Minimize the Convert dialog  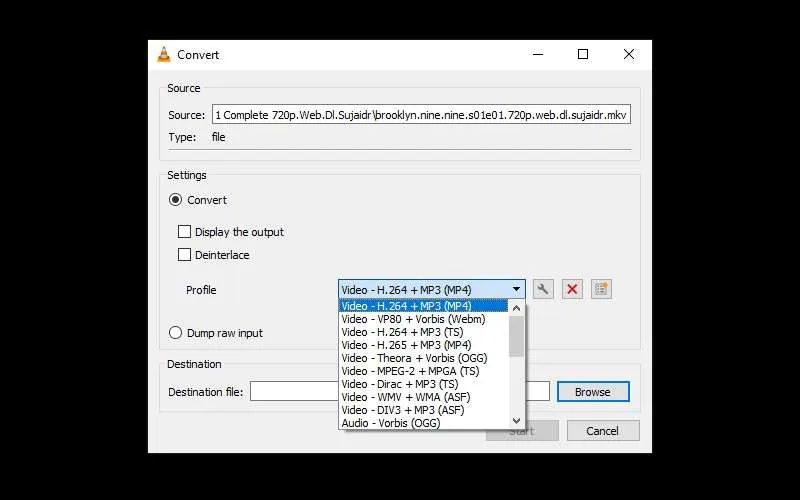pos(538,54)
